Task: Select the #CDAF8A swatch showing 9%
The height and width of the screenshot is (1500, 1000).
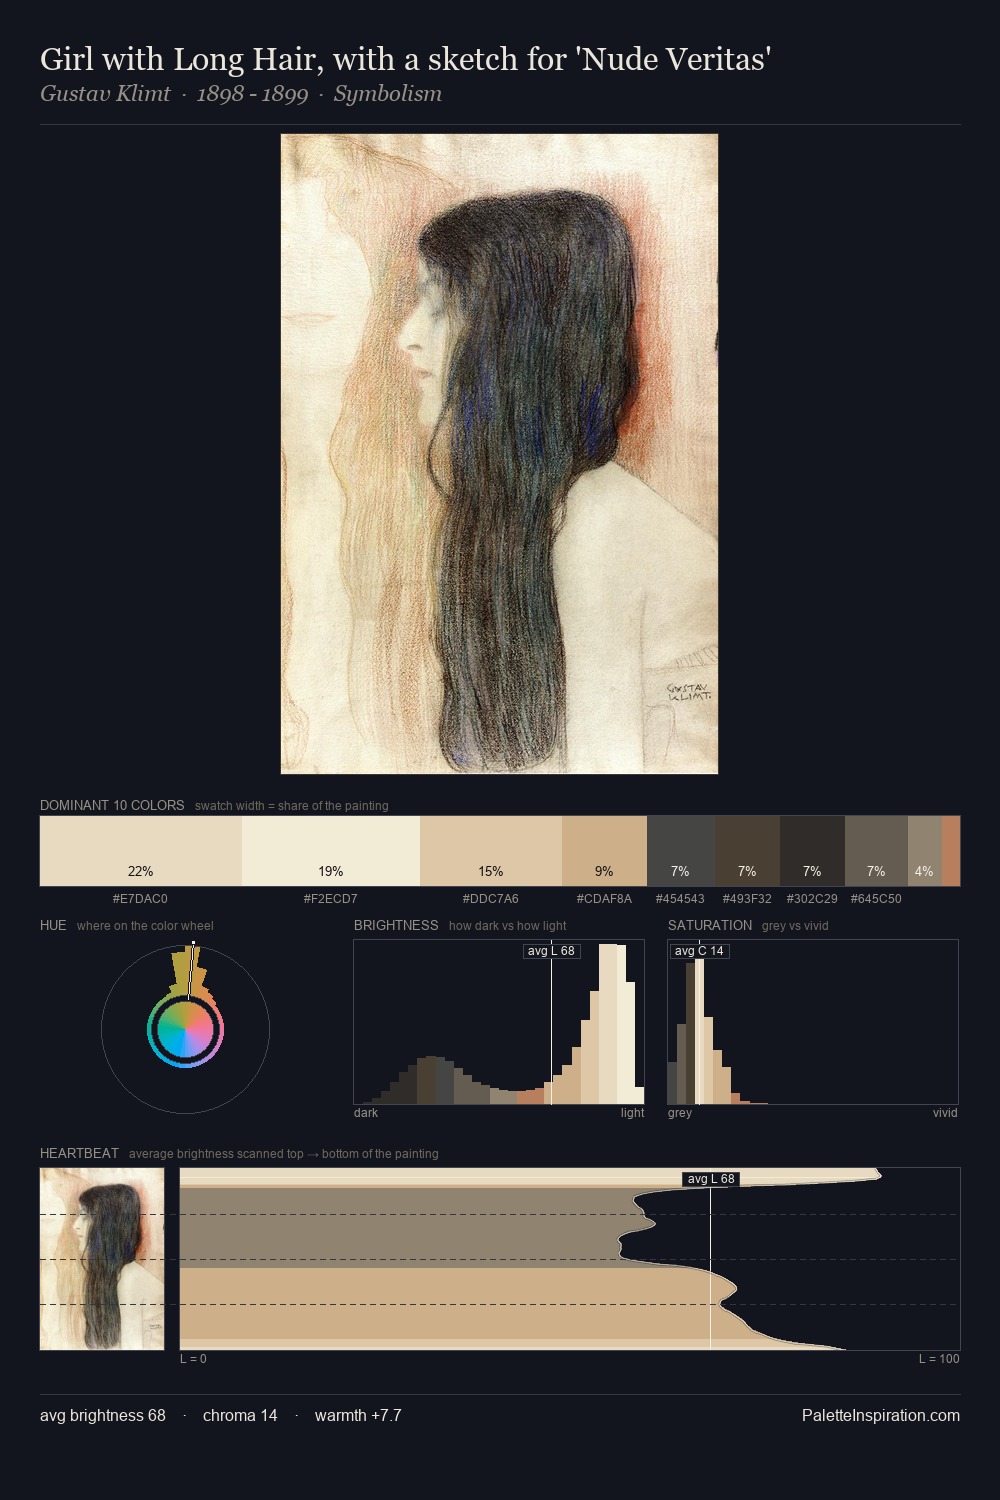Action: (x=604, y=851)
